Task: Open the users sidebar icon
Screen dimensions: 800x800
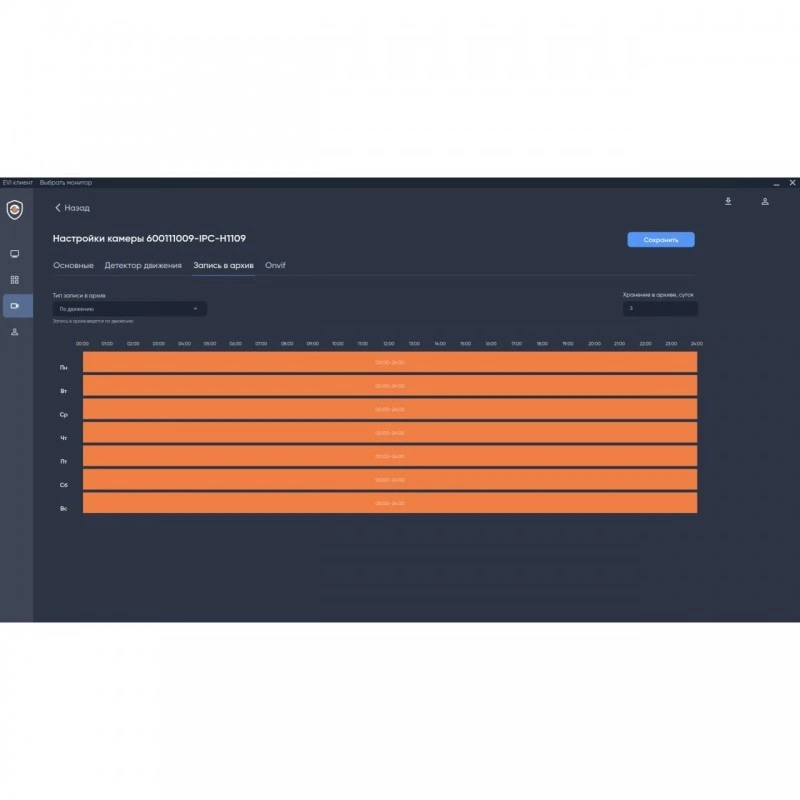Action: 15,332
